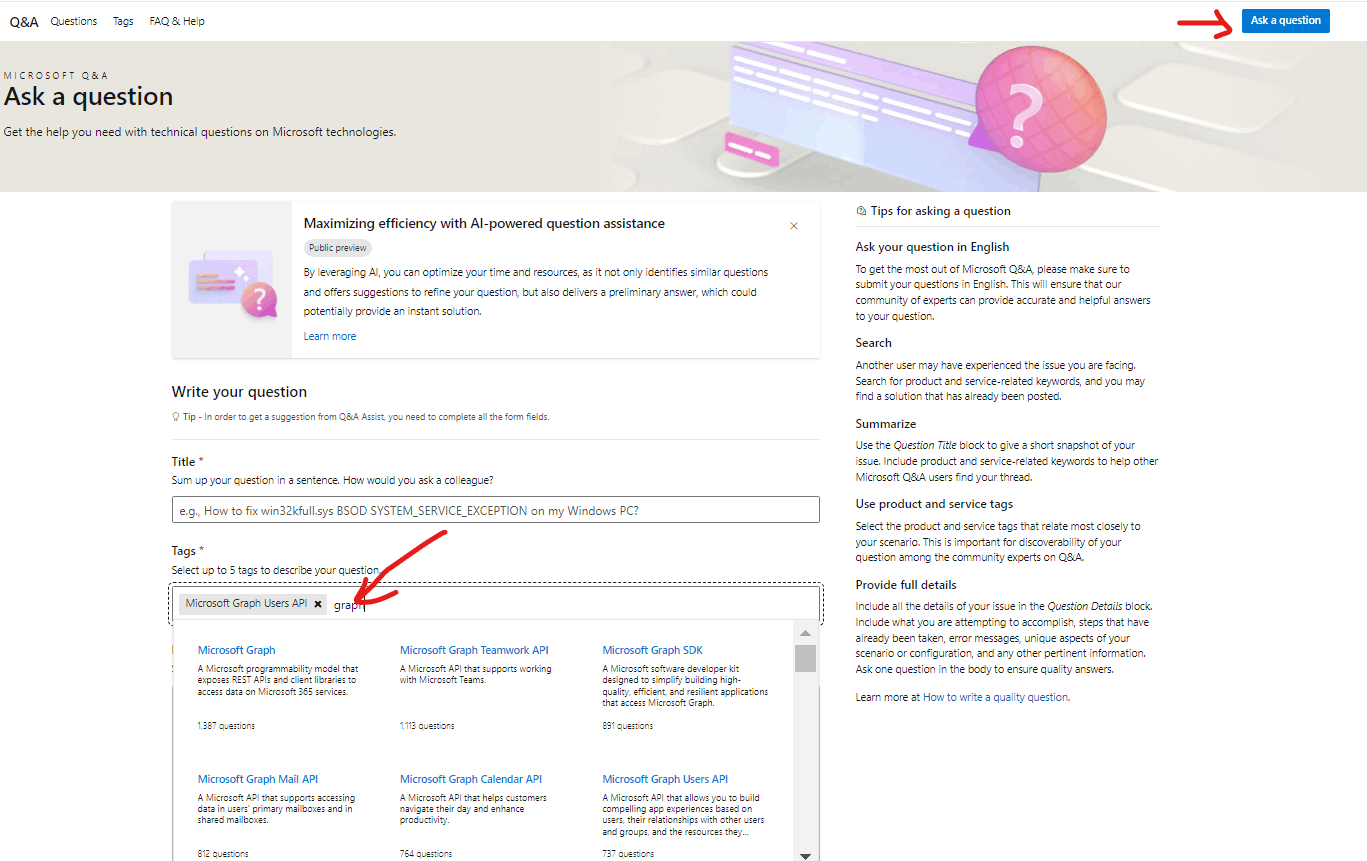Click the 'Search' tip heading
The height and width of the screenshot is (862, 1367).
pos(874,343)
